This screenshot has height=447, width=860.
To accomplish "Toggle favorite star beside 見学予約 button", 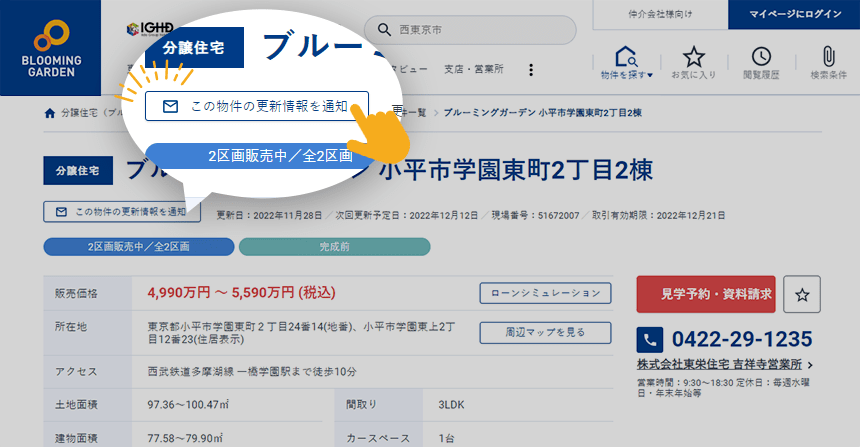I will point(802,294).
